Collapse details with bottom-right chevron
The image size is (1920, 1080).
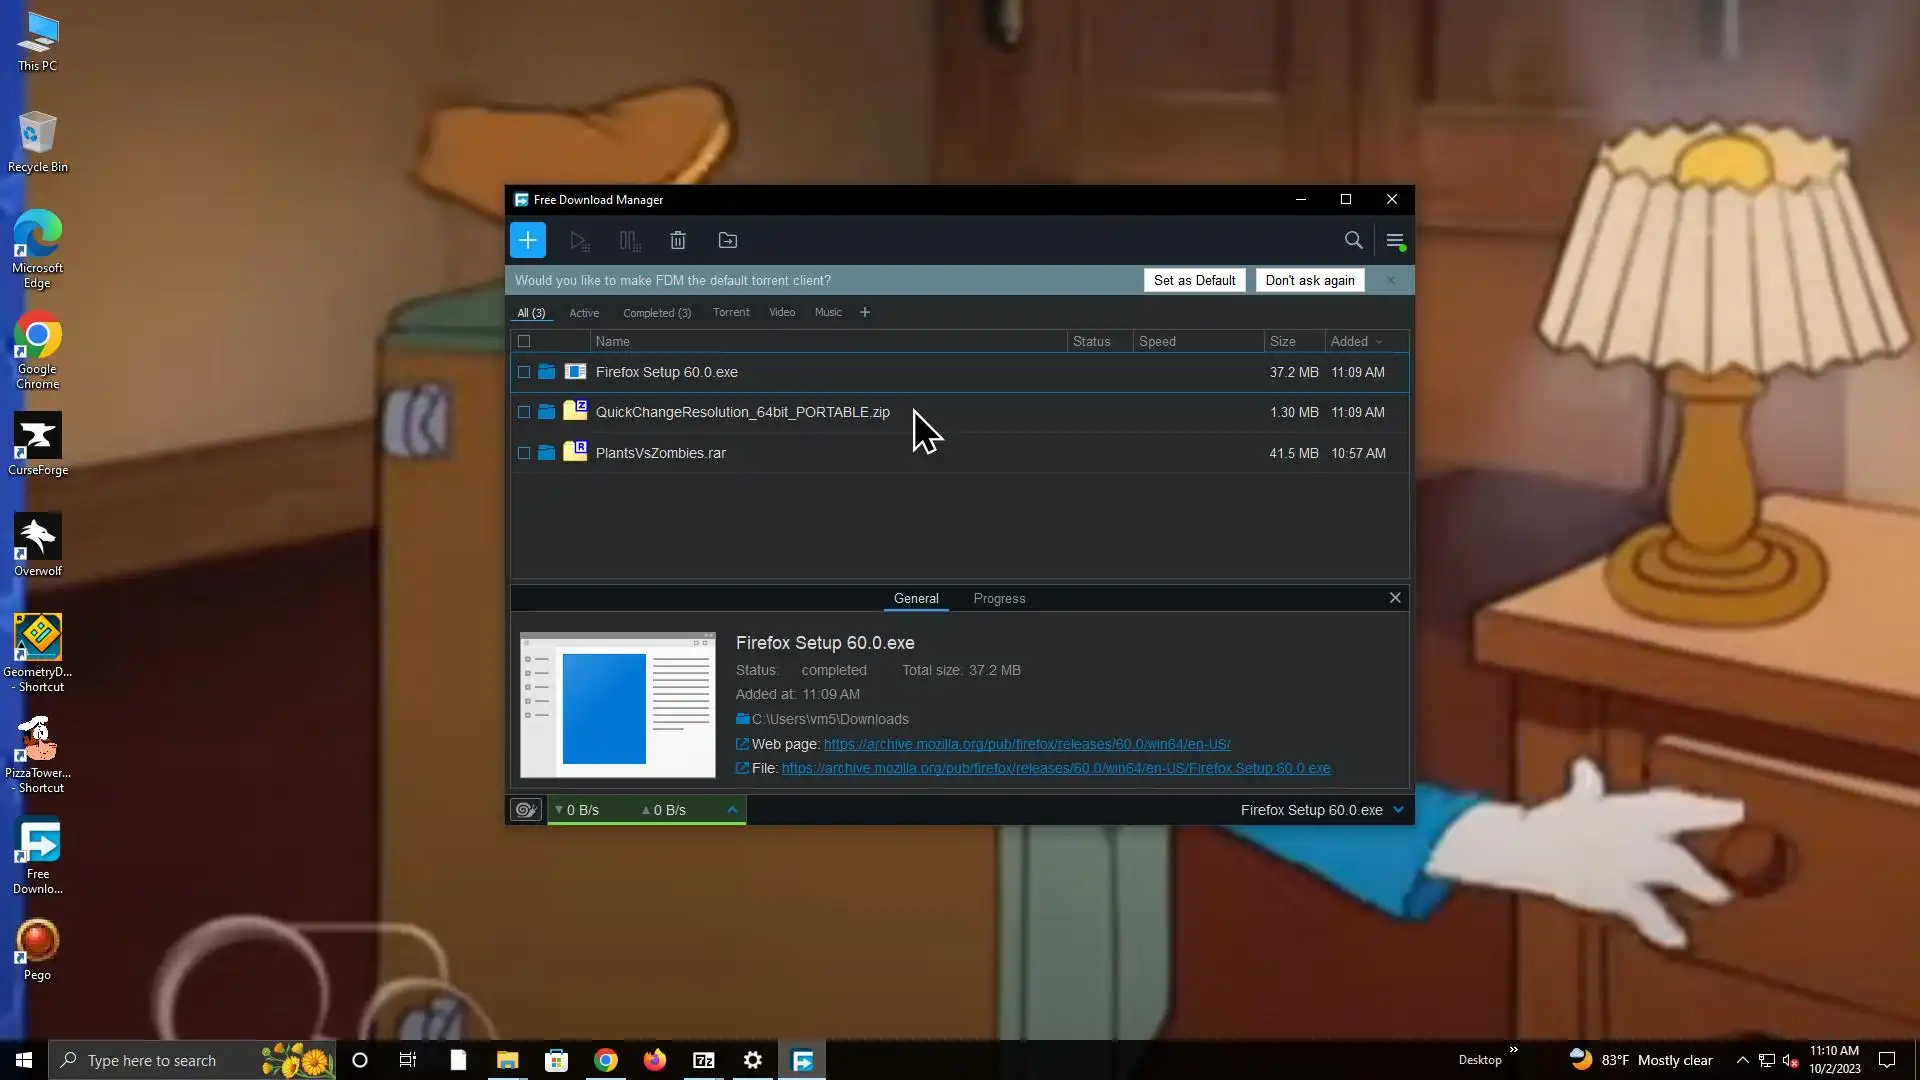pos(1398,810)
